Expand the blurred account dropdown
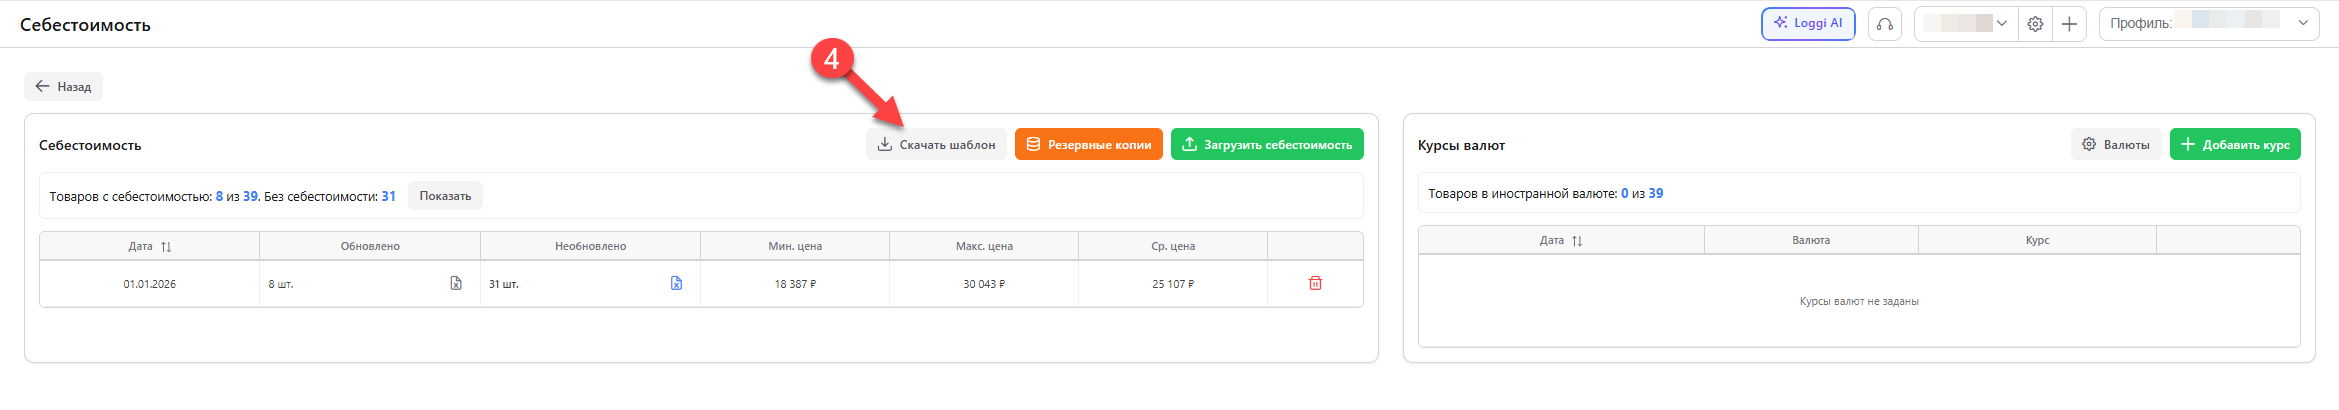The width and height of the screenshot is (2339, 410). coord(1966,24)
